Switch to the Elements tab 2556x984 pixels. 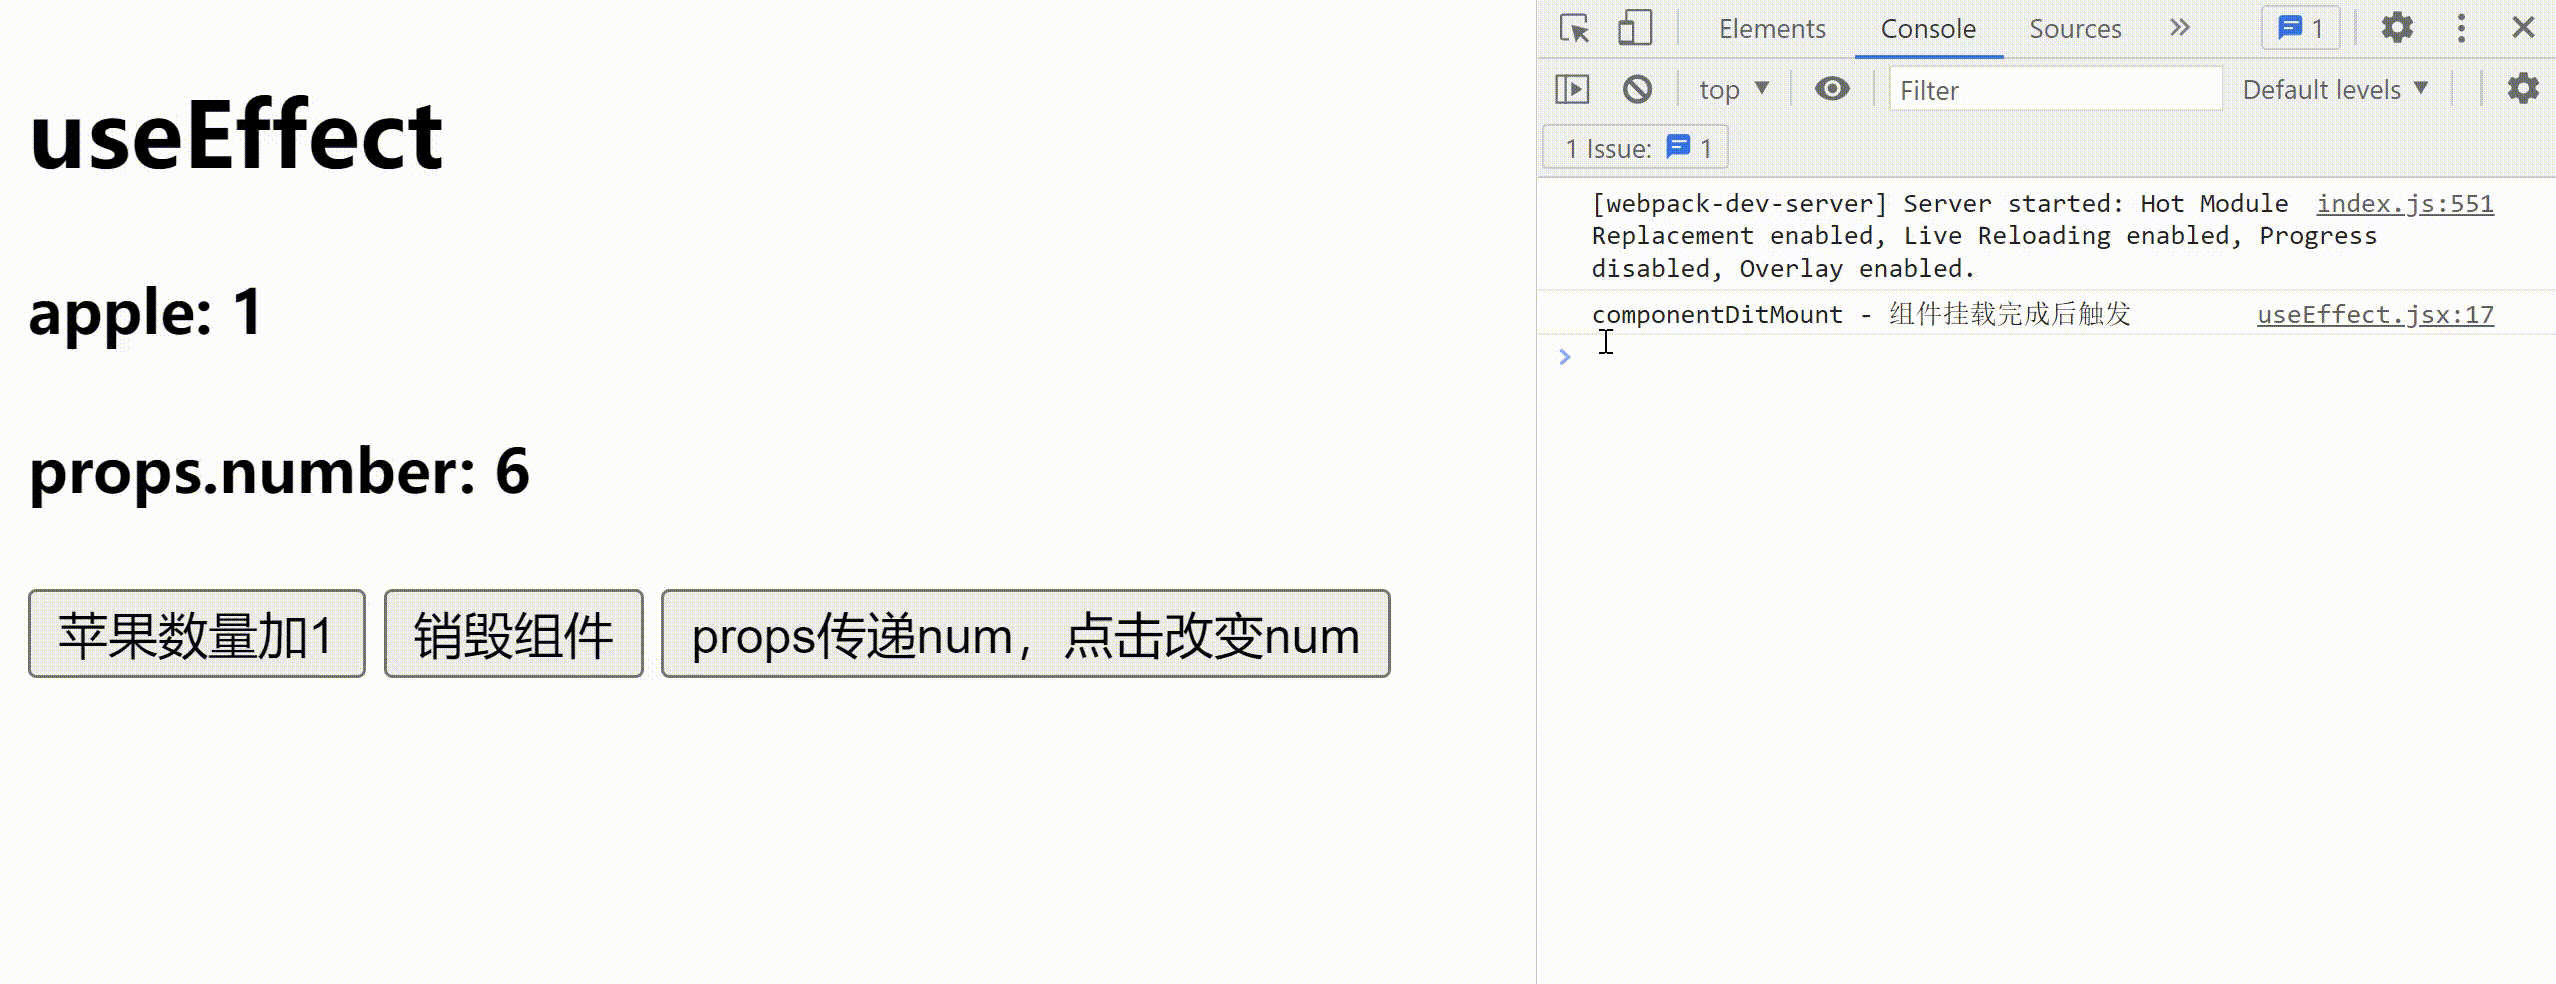(x=1772, y=28)
